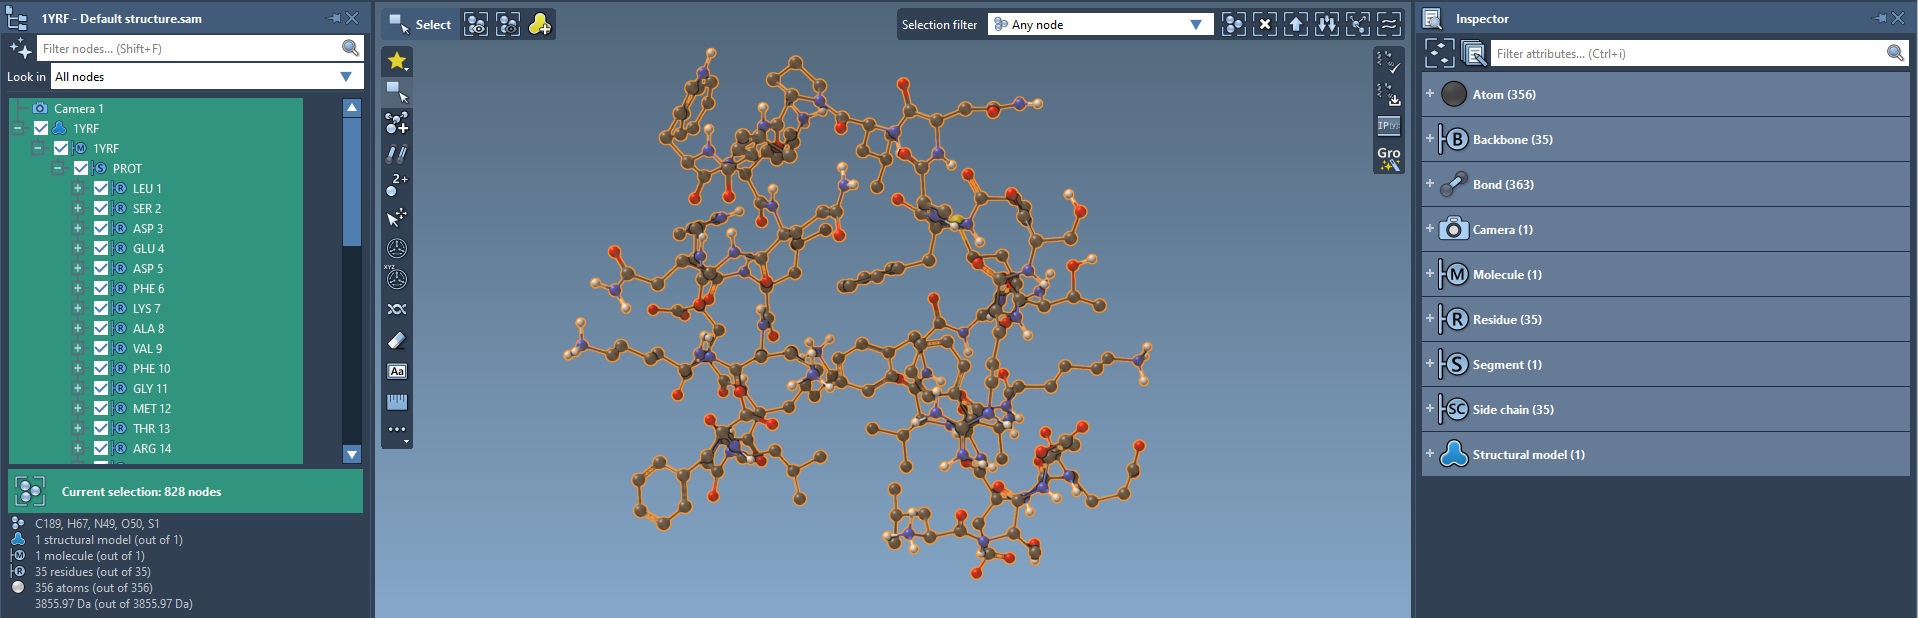Click the Select mode button

coord(420,25)
